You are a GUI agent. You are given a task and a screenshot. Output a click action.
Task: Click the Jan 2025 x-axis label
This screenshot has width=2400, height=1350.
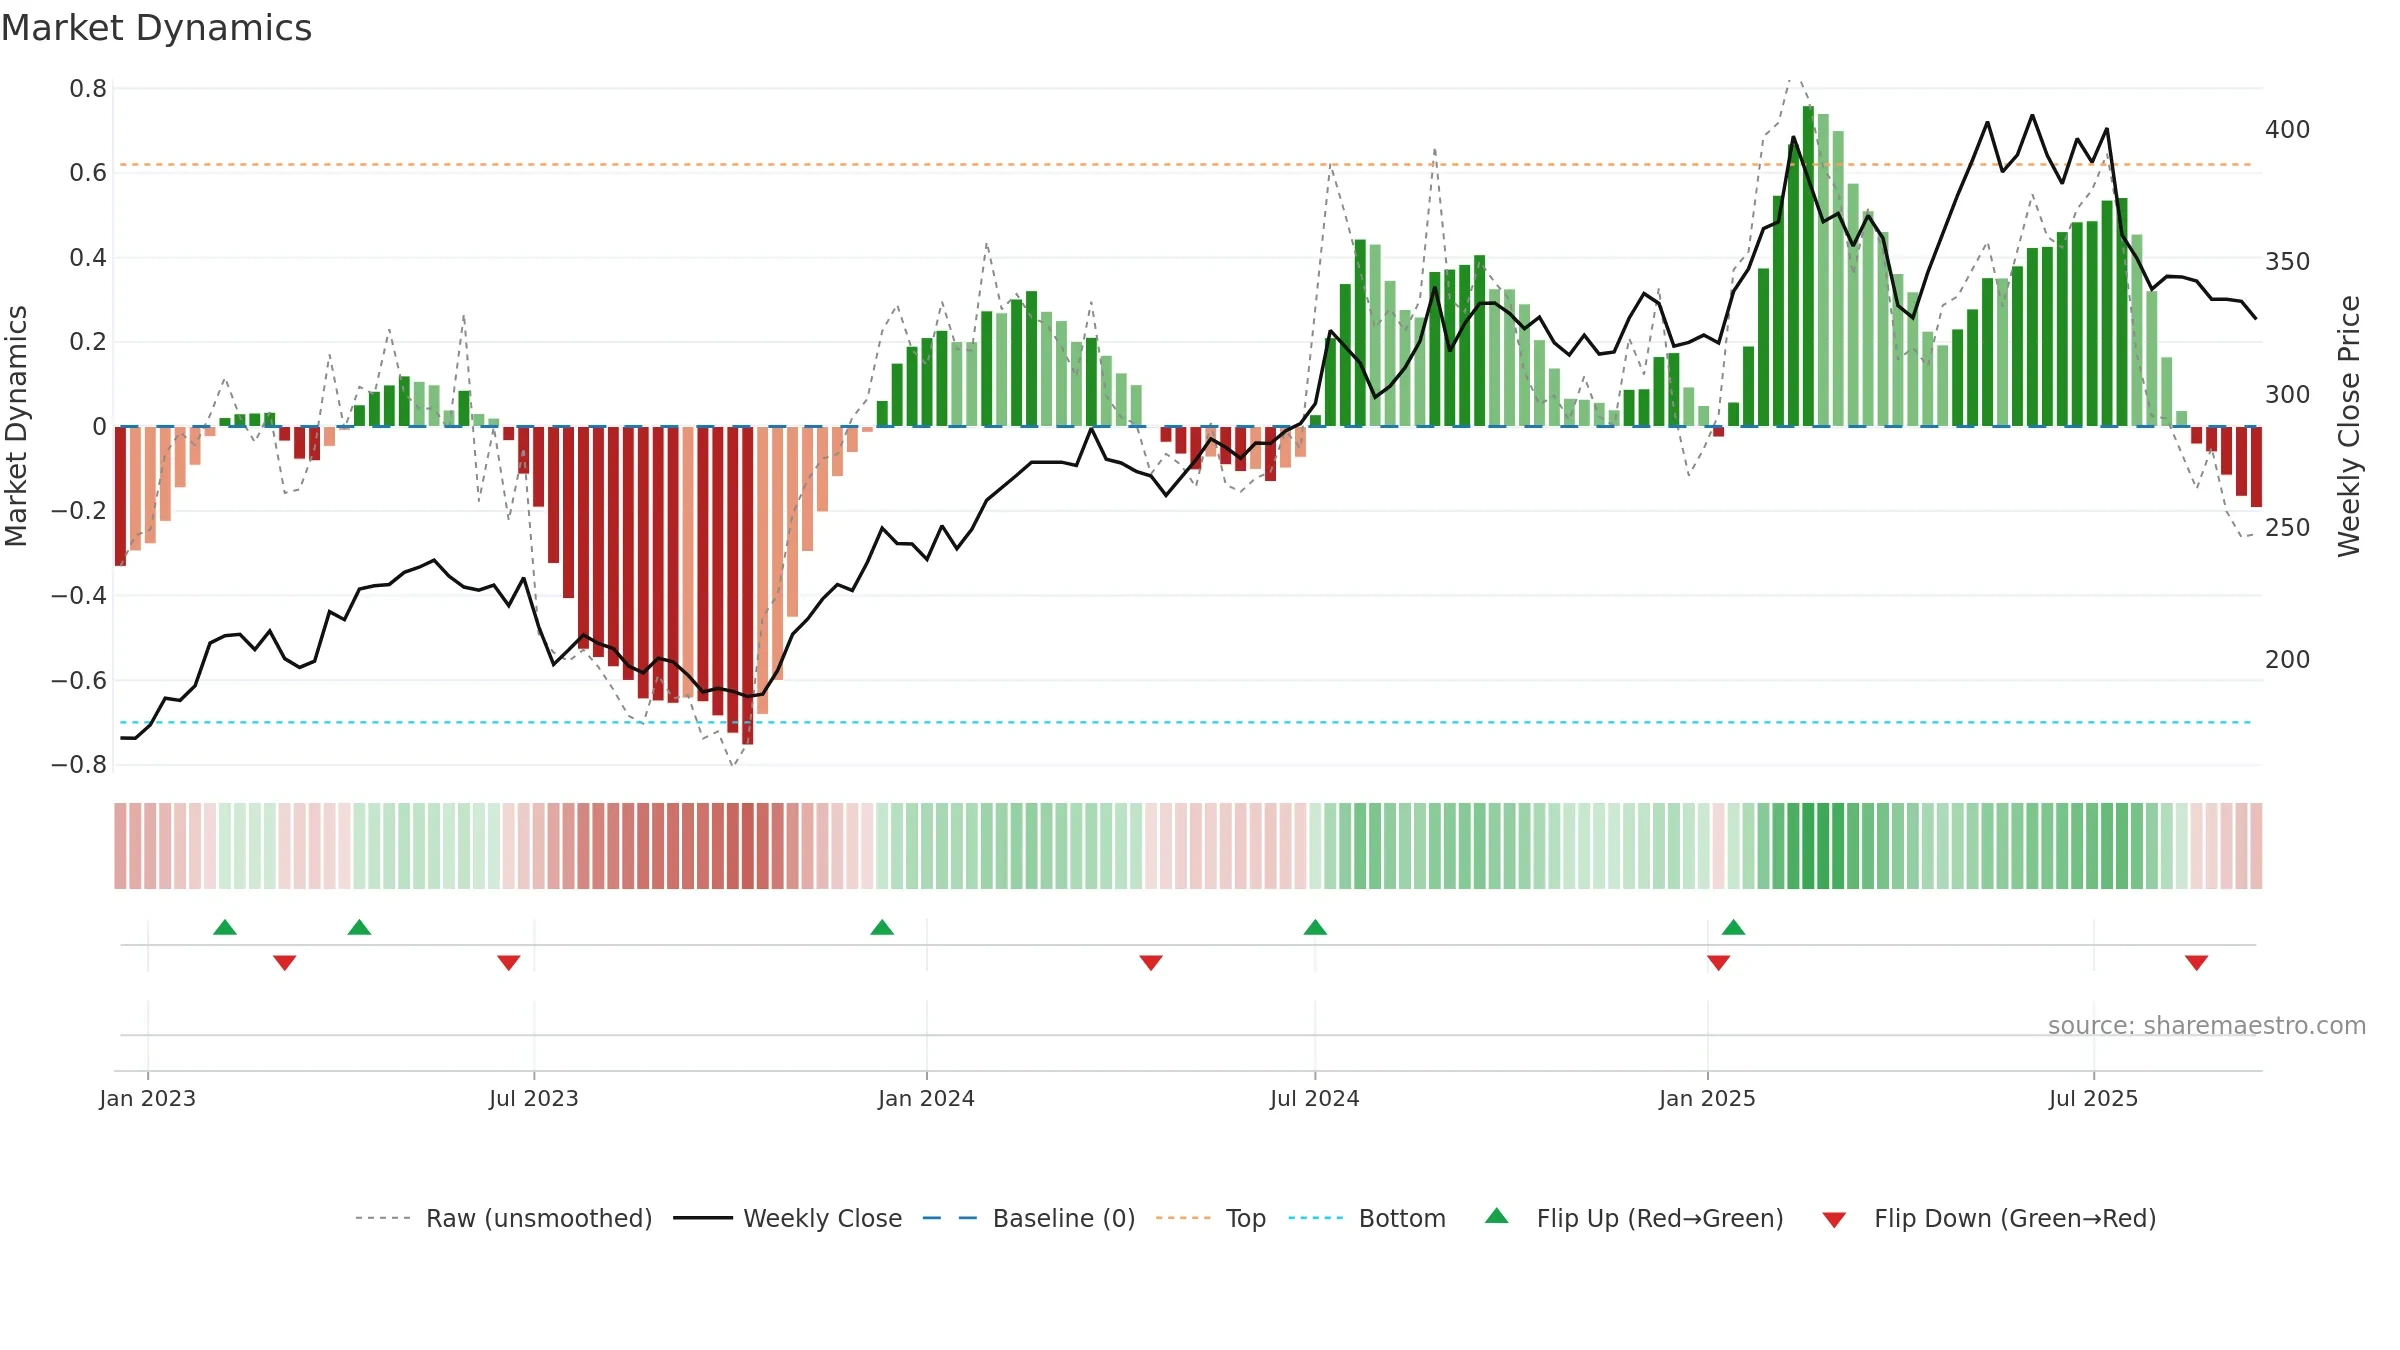click(1708, 1098)
